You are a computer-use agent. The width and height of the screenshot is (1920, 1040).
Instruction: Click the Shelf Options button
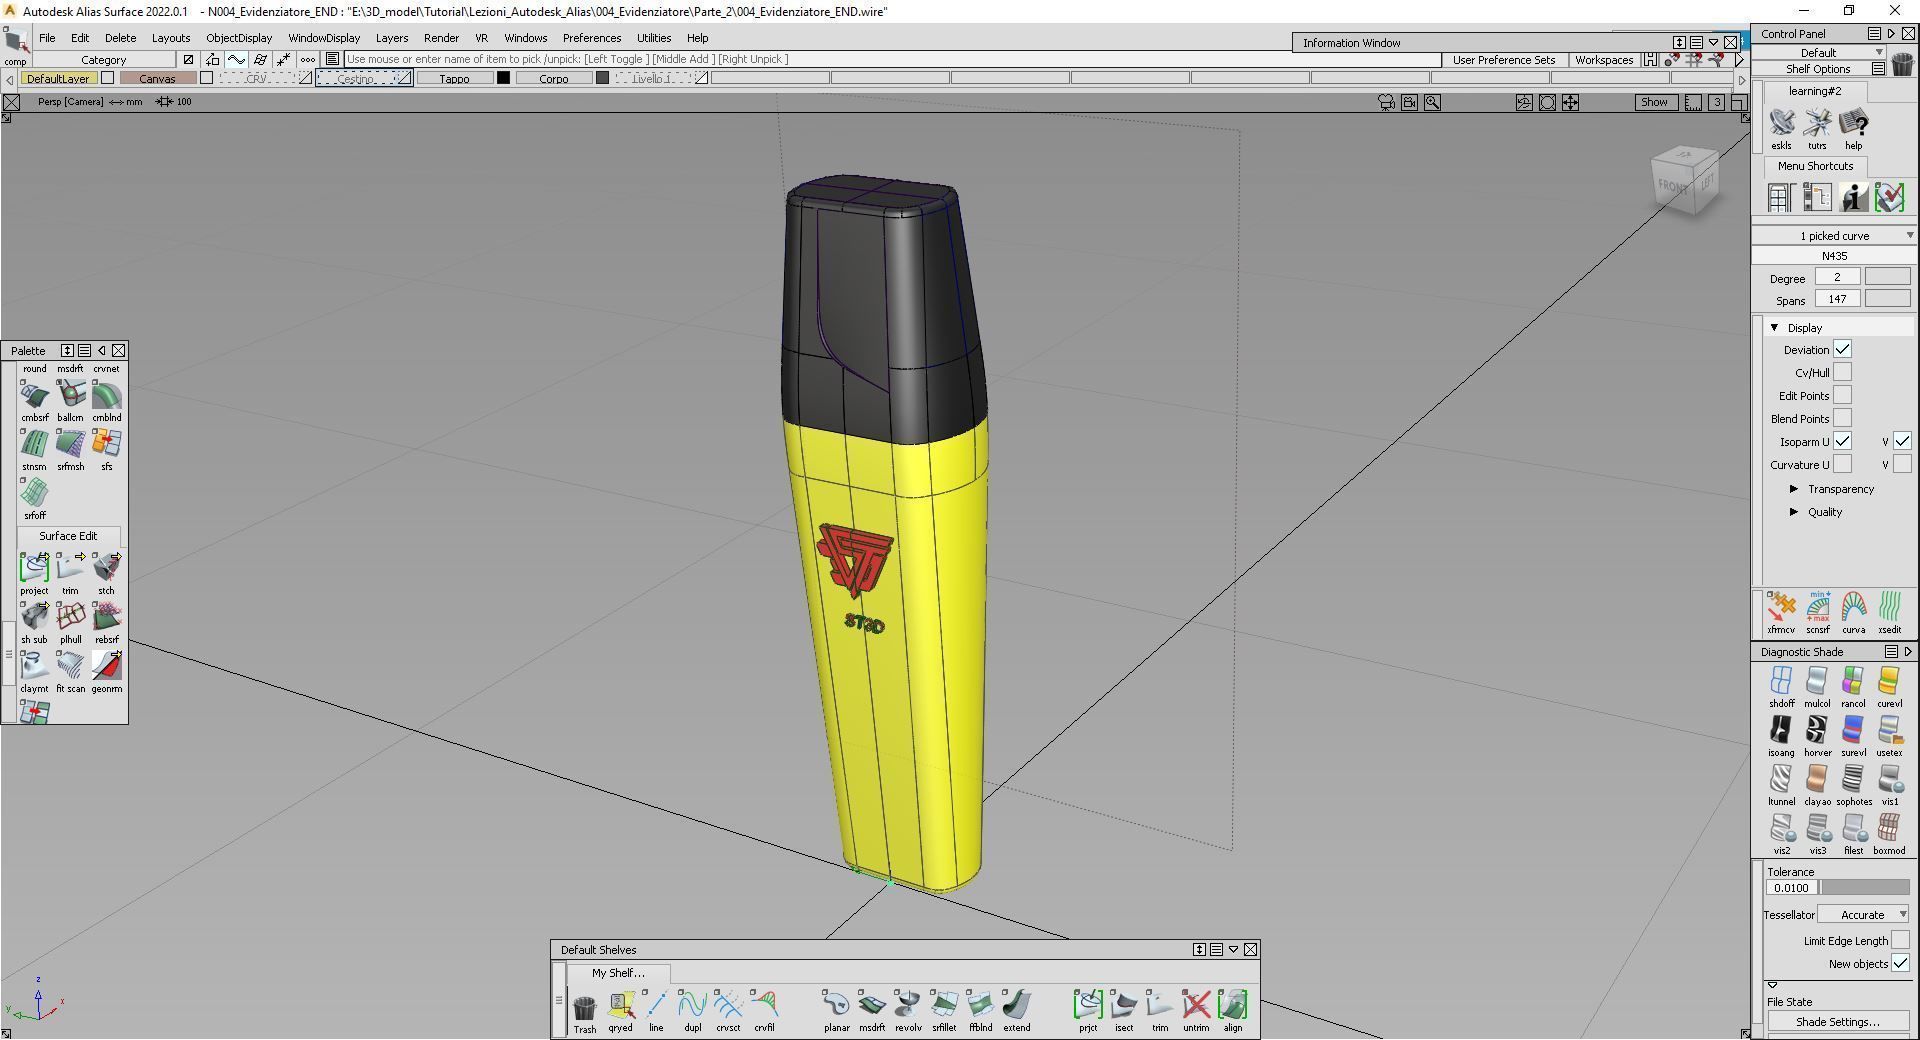click(x=1818, y=69)
